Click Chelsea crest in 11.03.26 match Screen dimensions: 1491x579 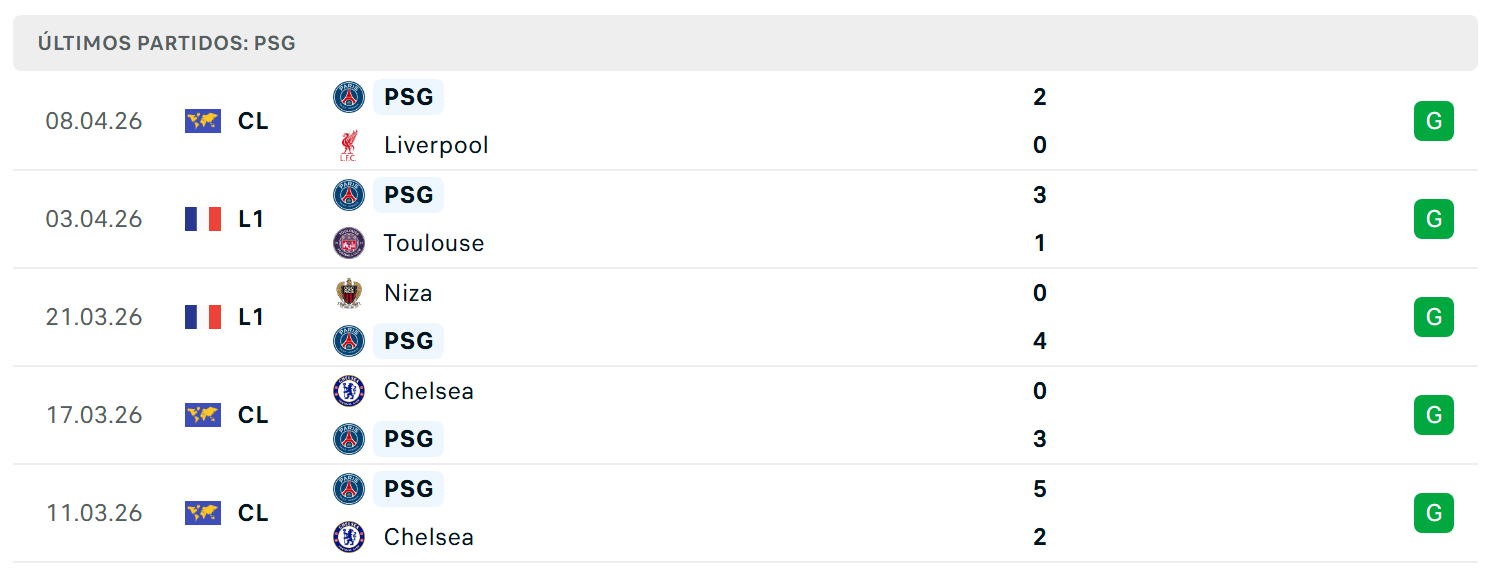[x=349, y=537]
